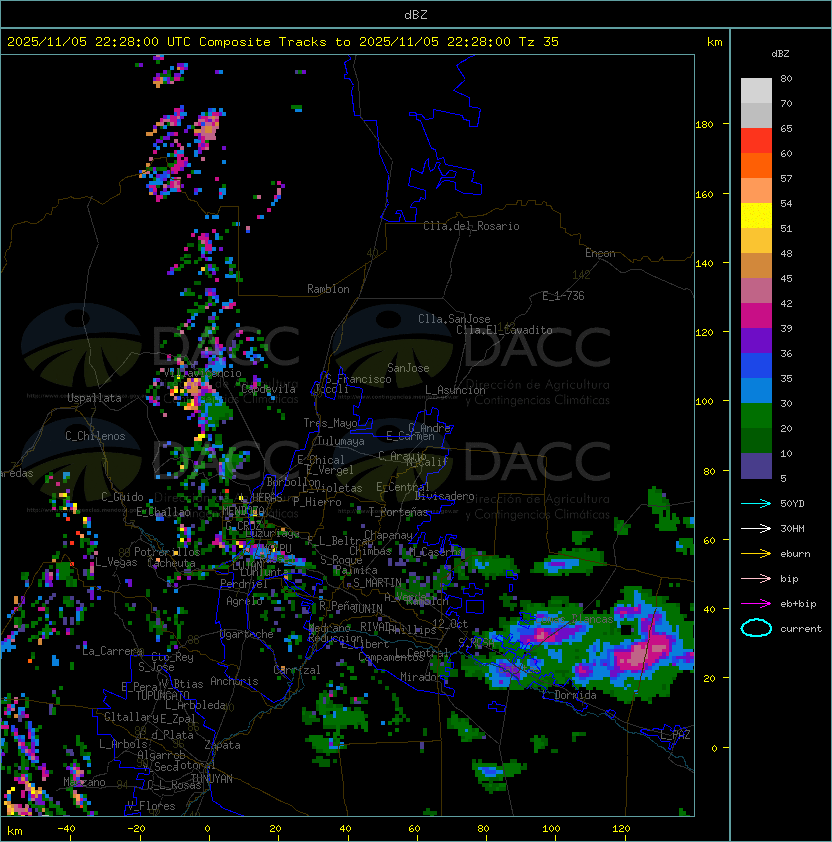
Task: Click the magenta eb+bip arrow in legend
Action: click(756, 604)
